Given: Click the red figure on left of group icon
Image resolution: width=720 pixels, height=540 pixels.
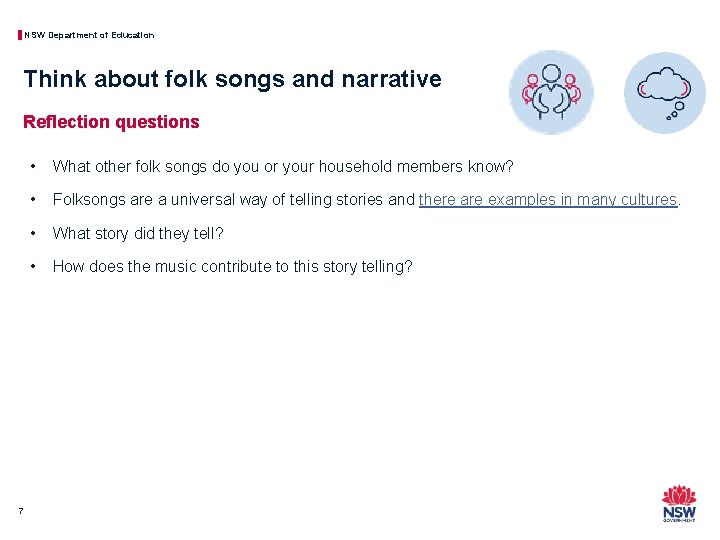Looking at the screenshot, I should click(x=531, y=88).
